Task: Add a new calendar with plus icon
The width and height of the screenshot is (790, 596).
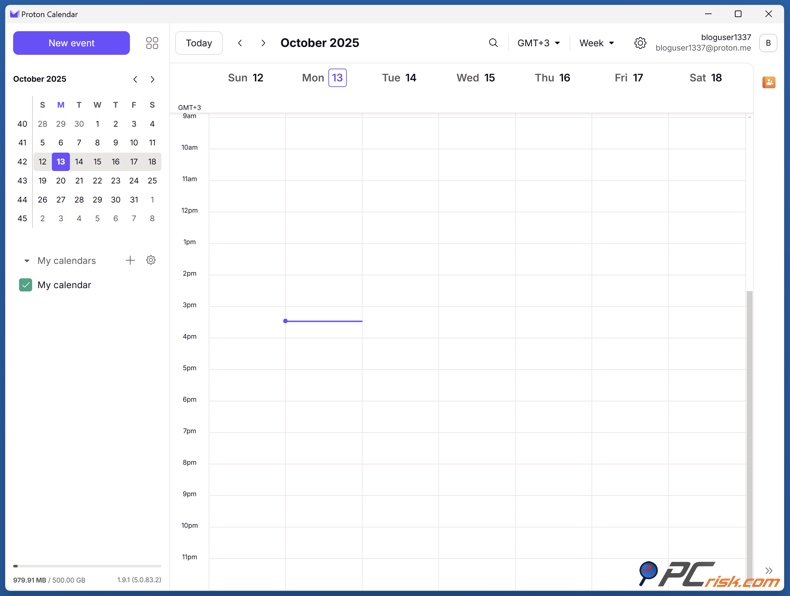Action: point(130,260)
